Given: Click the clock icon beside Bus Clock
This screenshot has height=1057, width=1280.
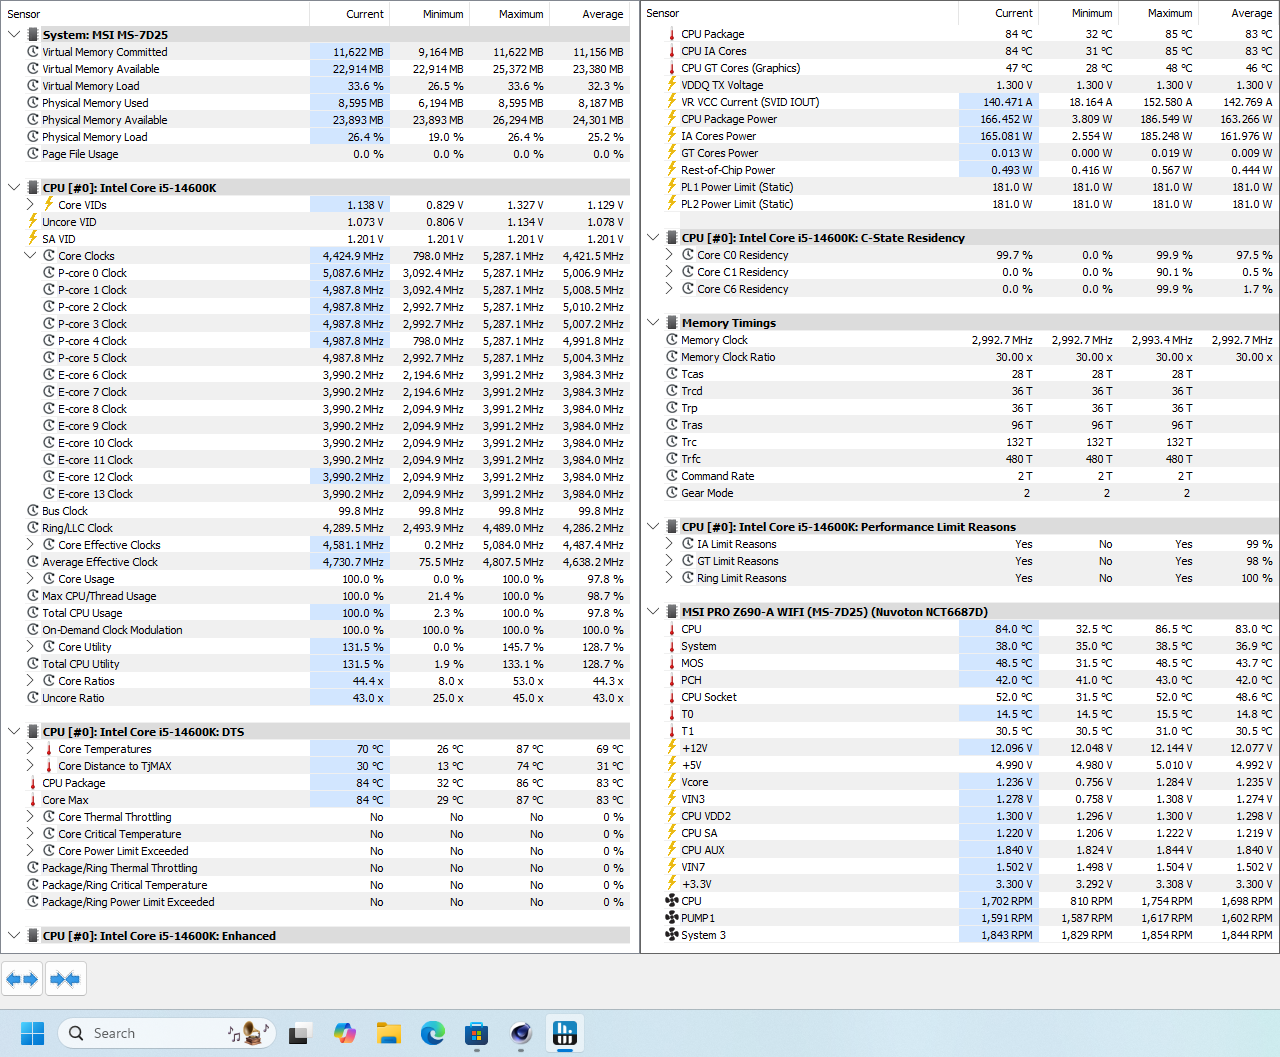Looking at the screenshot, I should coord(33,511).
